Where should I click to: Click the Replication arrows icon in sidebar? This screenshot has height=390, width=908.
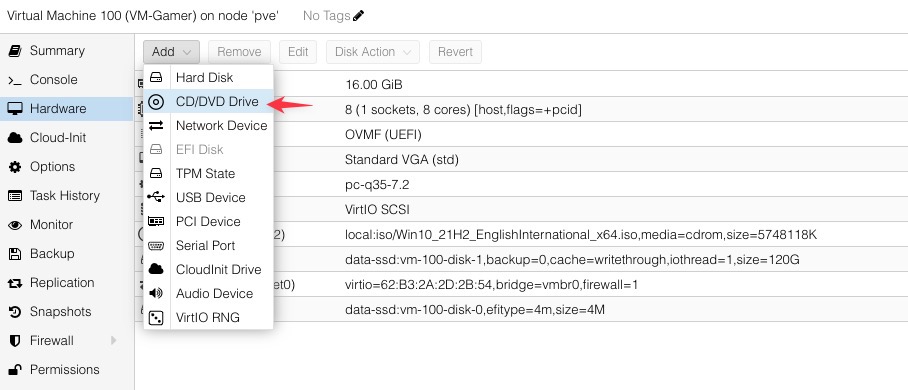14,283
